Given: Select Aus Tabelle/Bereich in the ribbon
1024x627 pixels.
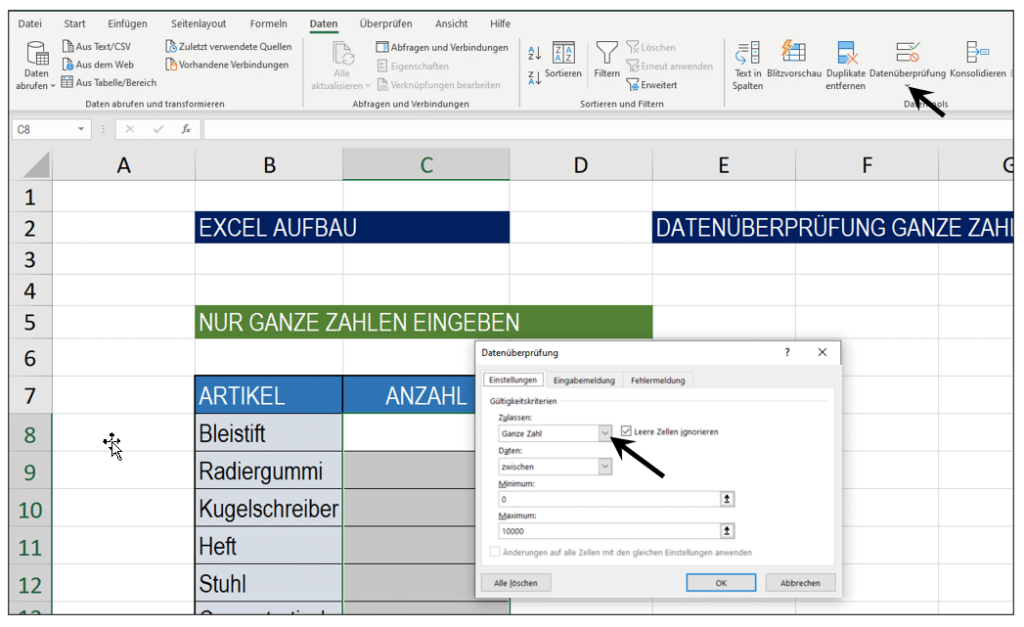Looking at the screenshot, I should (x=108, y=82).
